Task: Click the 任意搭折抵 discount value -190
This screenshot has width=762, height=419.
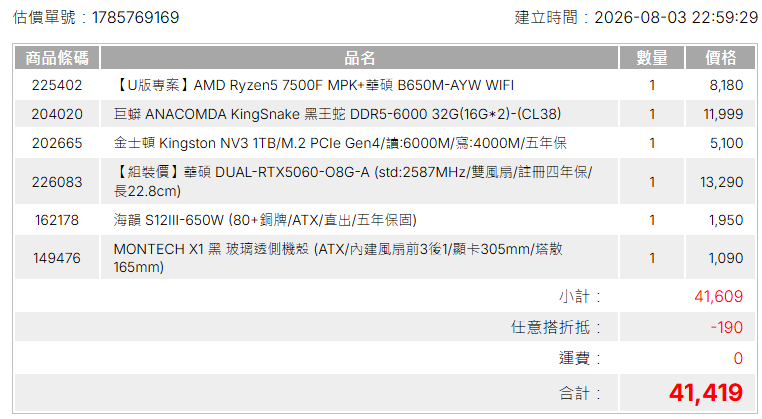Action: [727, 327]
